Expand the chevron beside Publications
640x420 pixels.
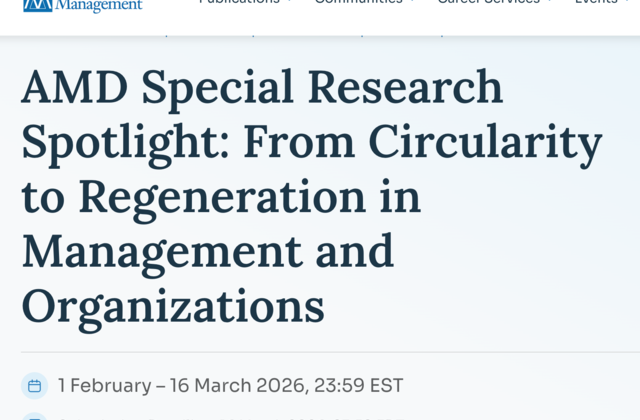(x=289, y=2)
